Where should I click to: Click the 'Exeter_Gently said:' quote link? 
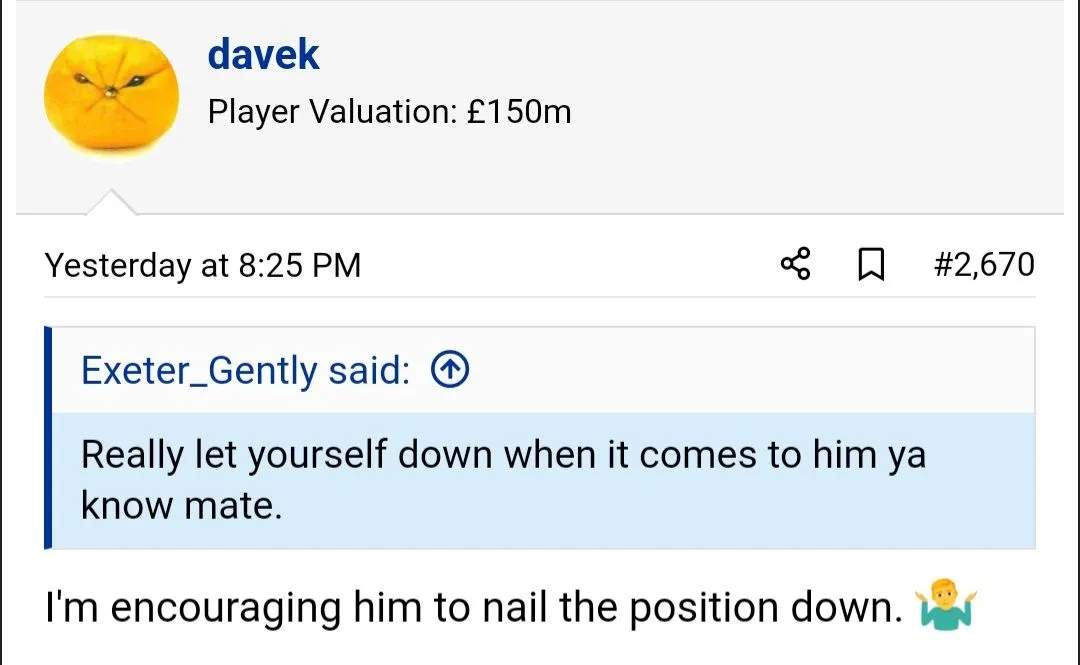point(245,371)
